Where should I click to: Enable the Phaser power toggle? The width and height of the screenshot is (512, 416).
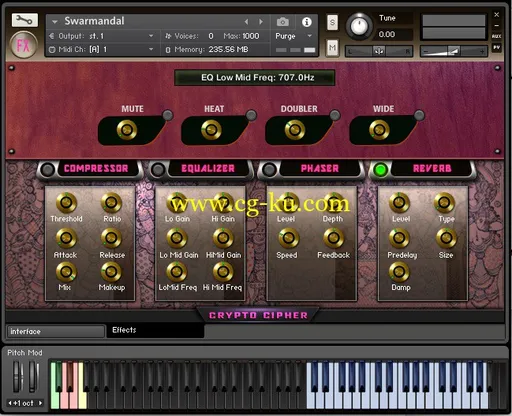point(269,170)
